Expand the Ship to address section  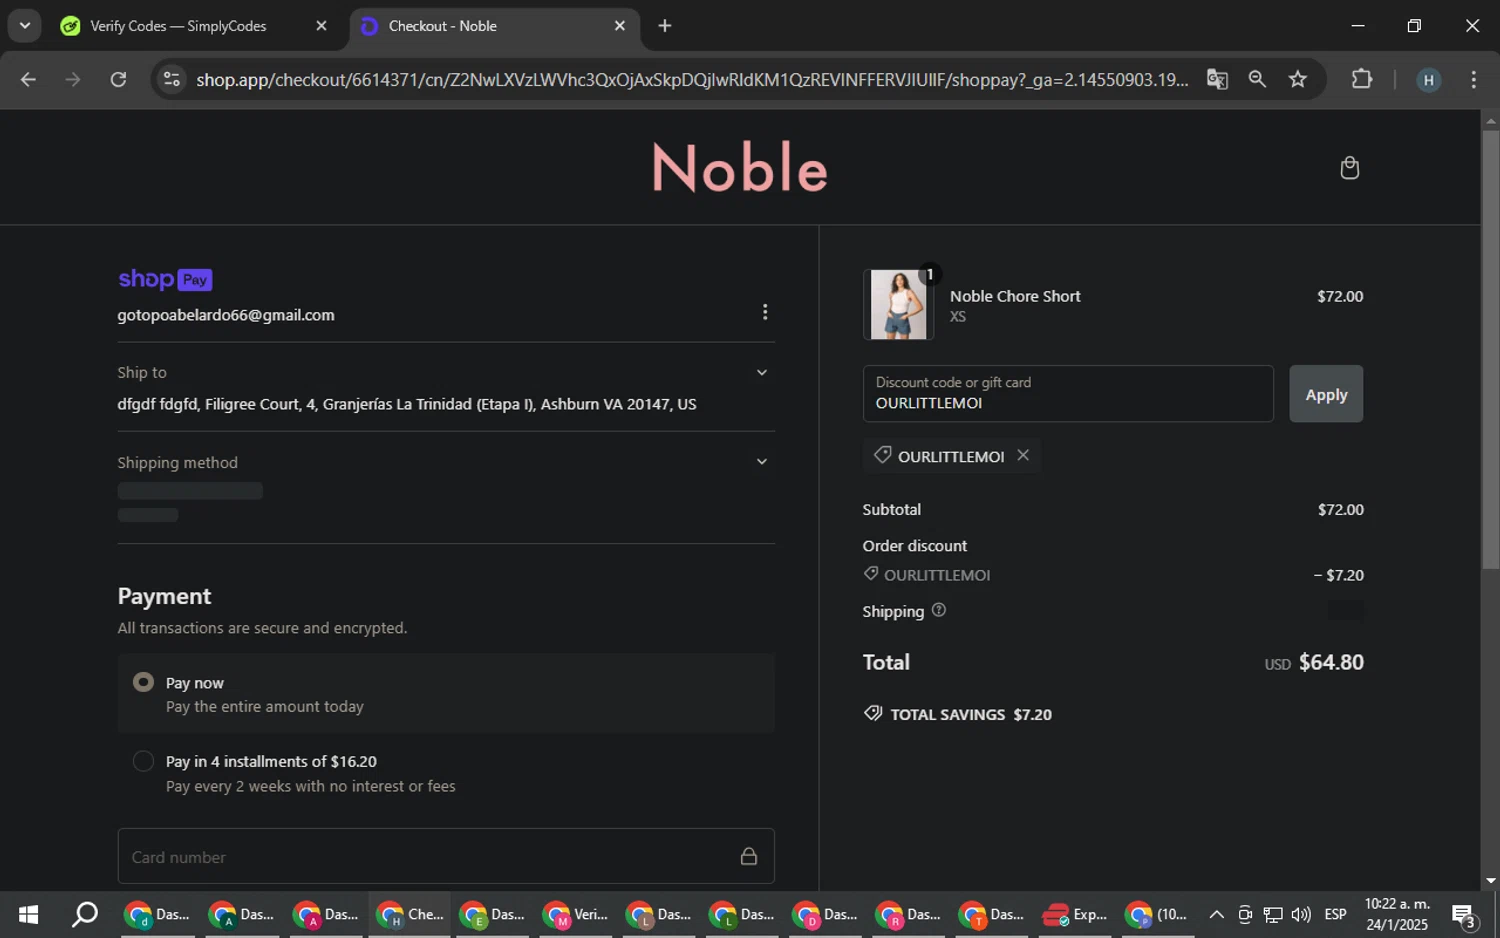click(x=762, y=372)
